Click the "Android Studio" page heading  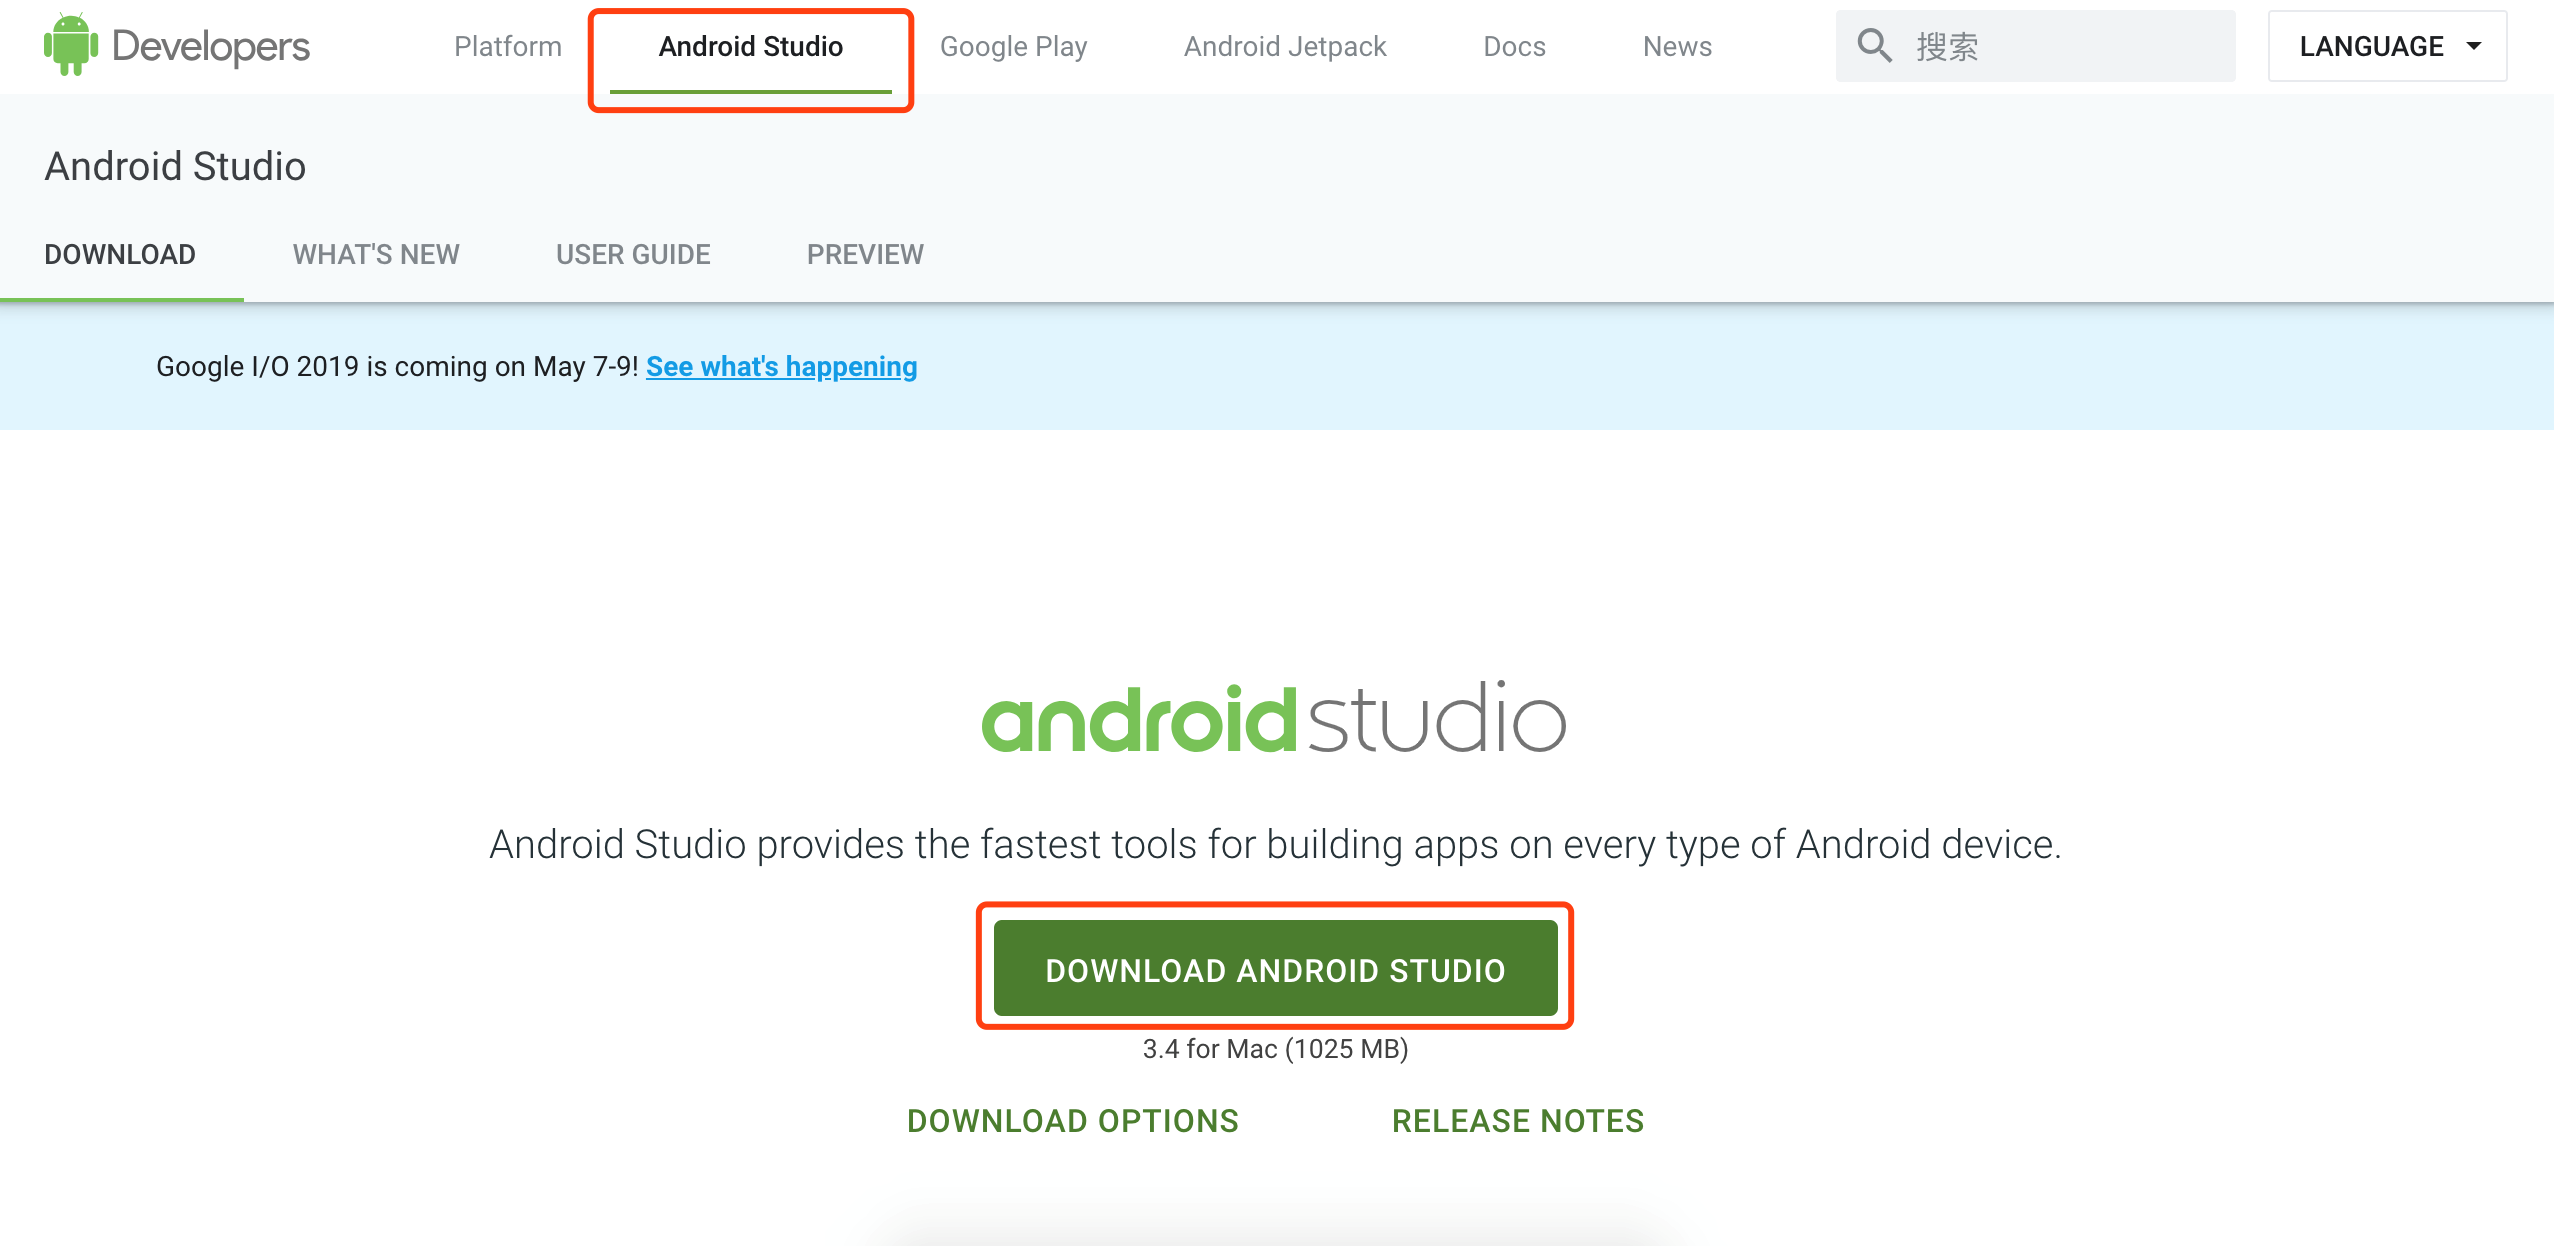(175, 166)
